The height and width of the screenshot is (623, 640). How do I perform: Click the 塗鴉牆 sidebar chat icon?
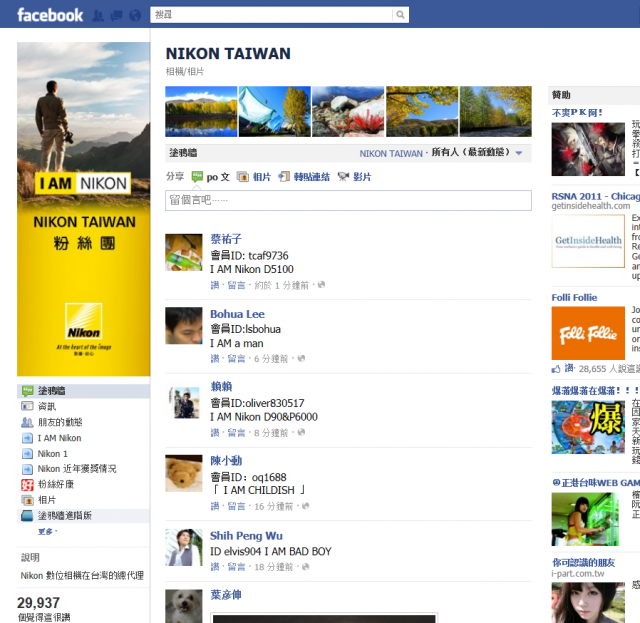[x=27, y=391]
